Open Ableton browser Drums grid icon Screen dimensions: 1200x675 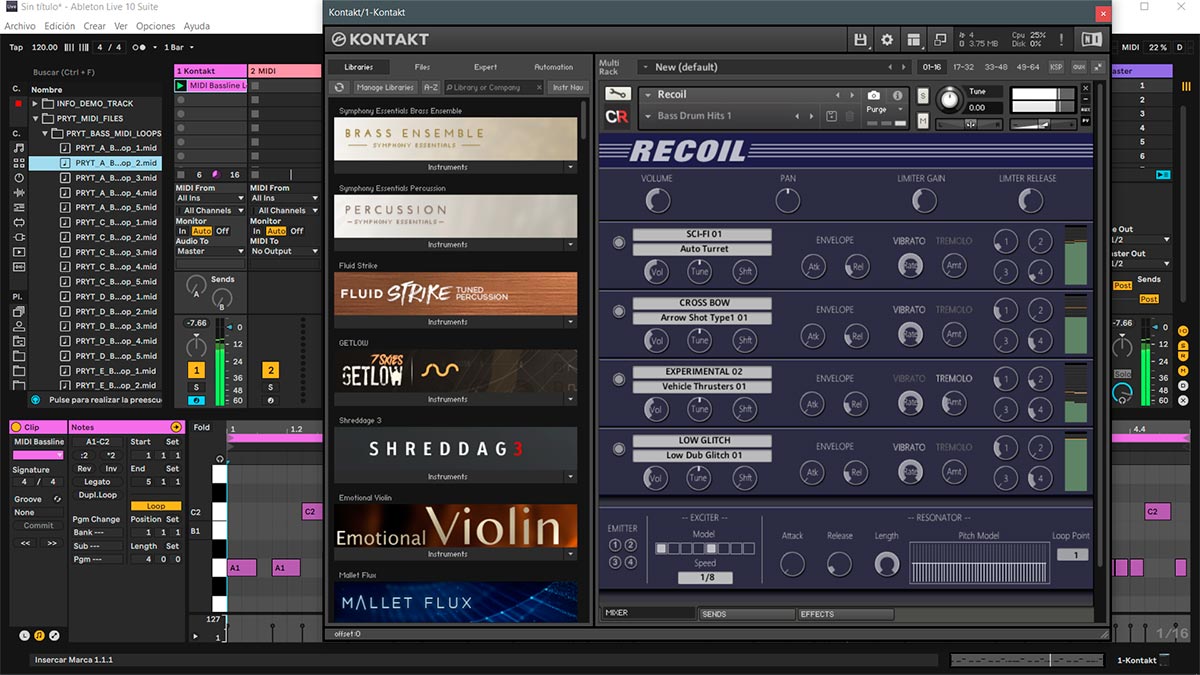tap(19, 163)
